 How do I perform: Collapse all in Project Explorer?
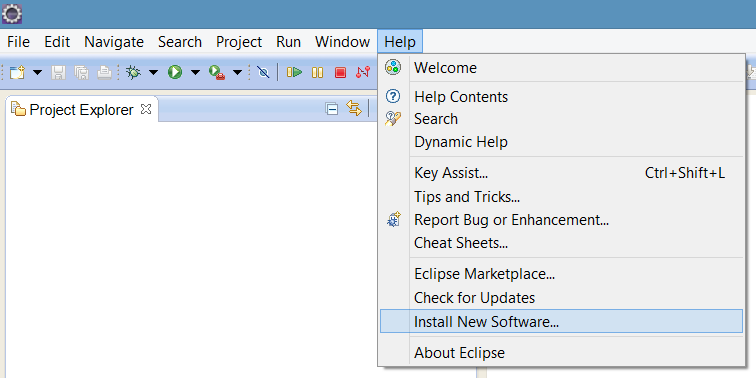(332, 109)
